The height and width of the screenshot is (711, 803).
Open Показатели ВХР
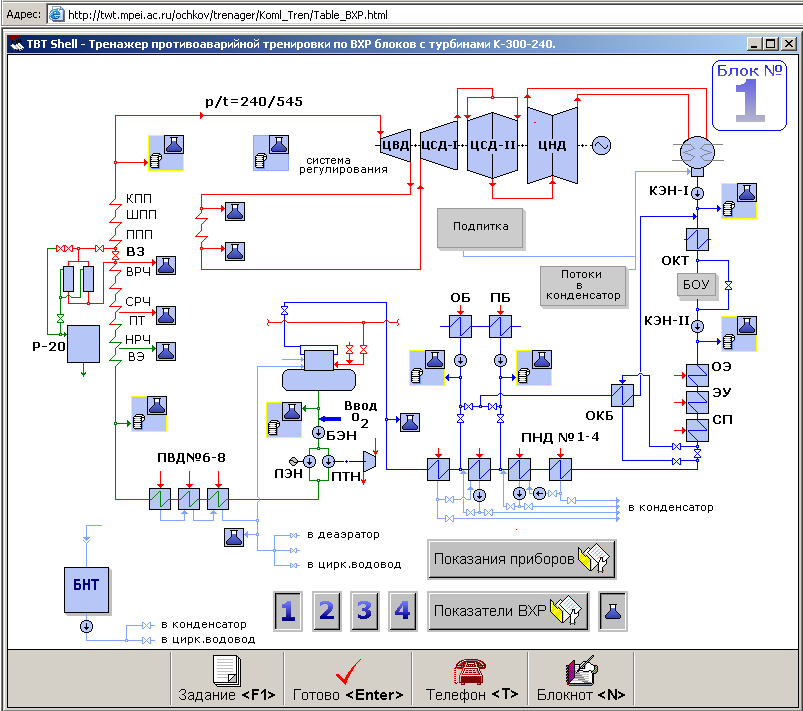click(508, 611)
